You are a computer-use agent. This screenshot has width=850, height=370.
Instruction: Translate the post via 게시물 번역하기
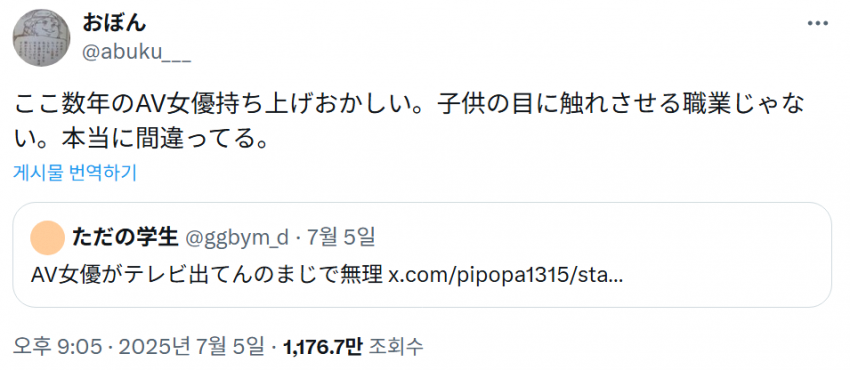pyautogui.click(x=75, y=172)
